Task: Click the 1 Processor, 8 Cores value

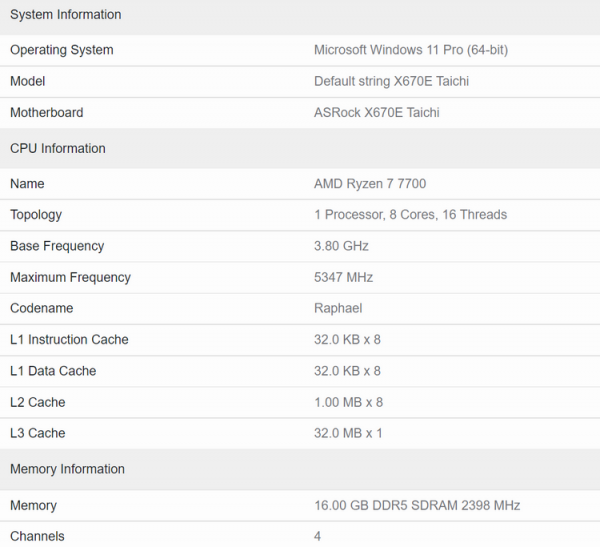Action: (x=410, y=215)
